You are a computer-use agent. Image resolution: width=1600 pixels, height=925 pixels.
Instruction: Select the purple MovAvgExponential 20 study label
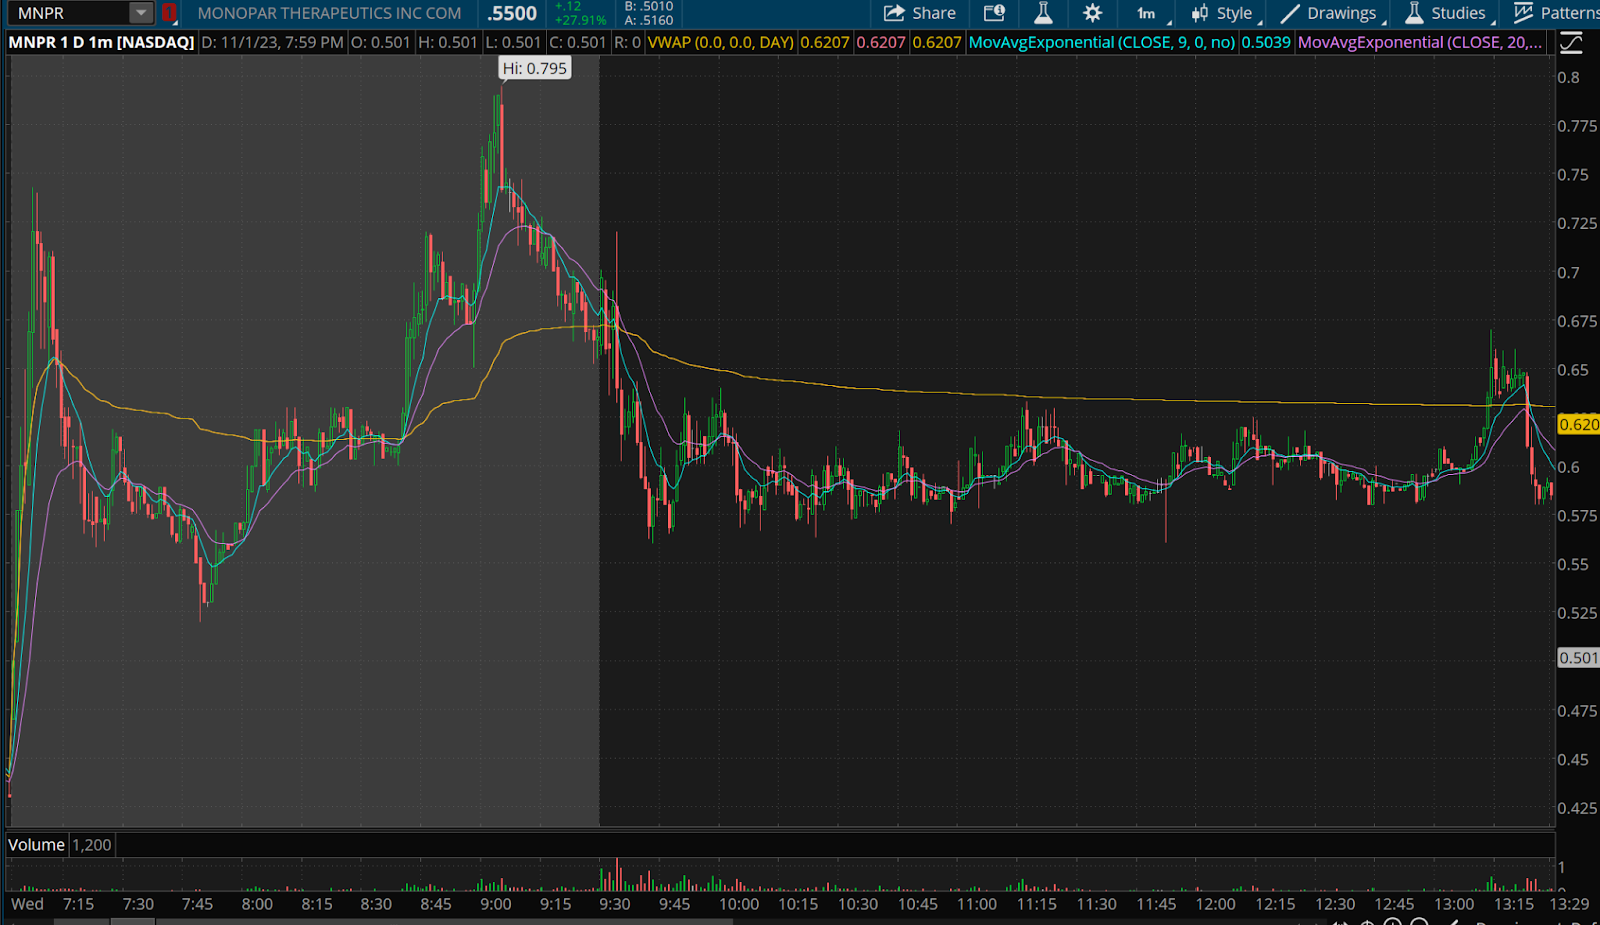1419,42
